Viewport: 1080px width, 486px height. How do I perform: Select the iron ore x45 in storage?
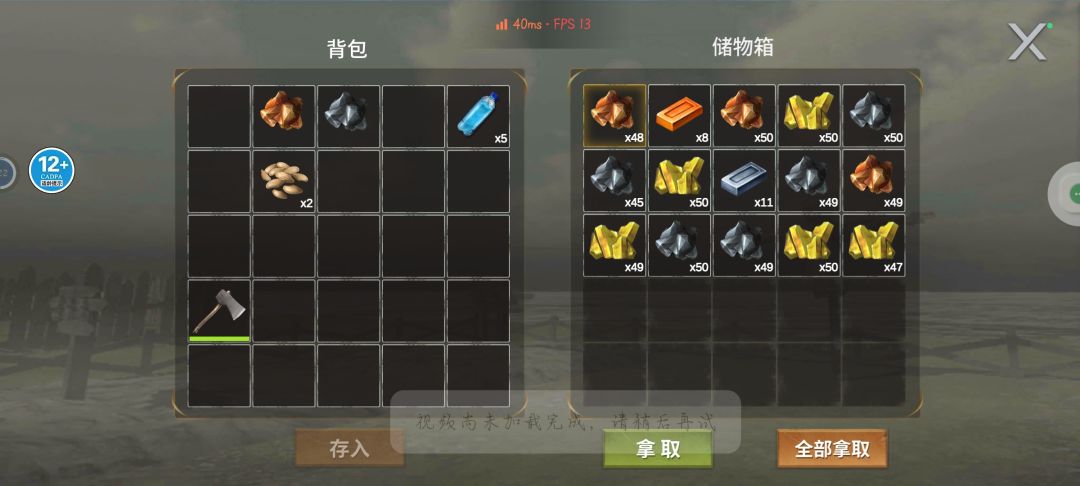click(x=614, y=180)
